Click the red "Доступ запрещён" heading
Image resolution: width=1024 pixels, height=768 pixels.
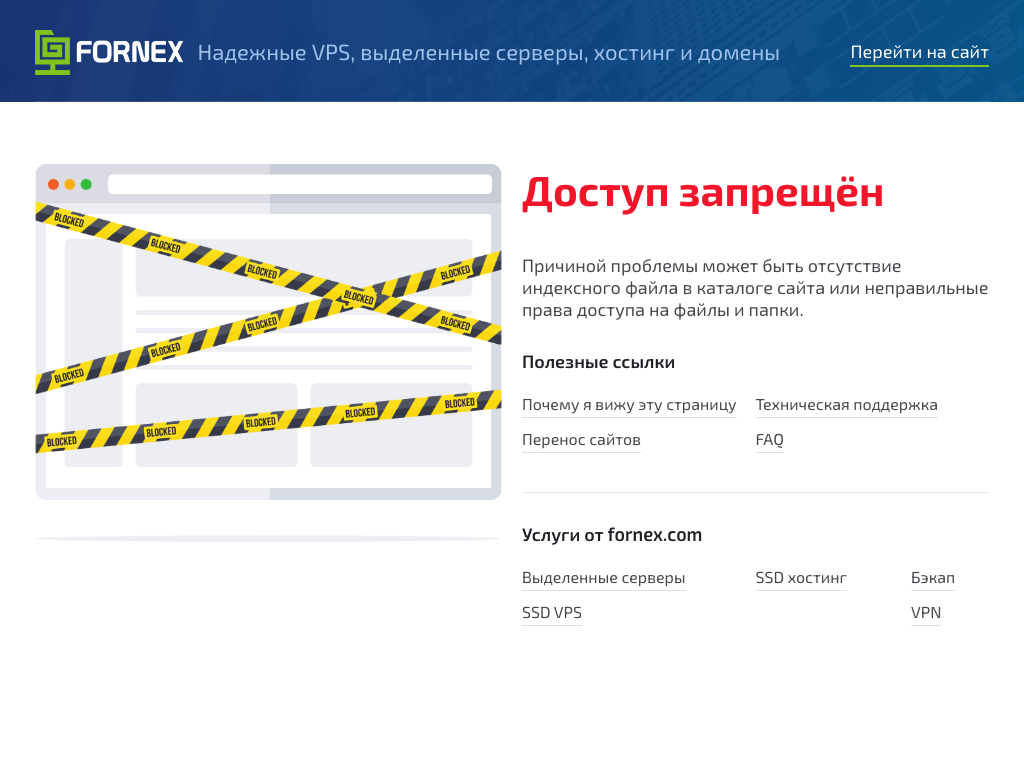point(702,193)
